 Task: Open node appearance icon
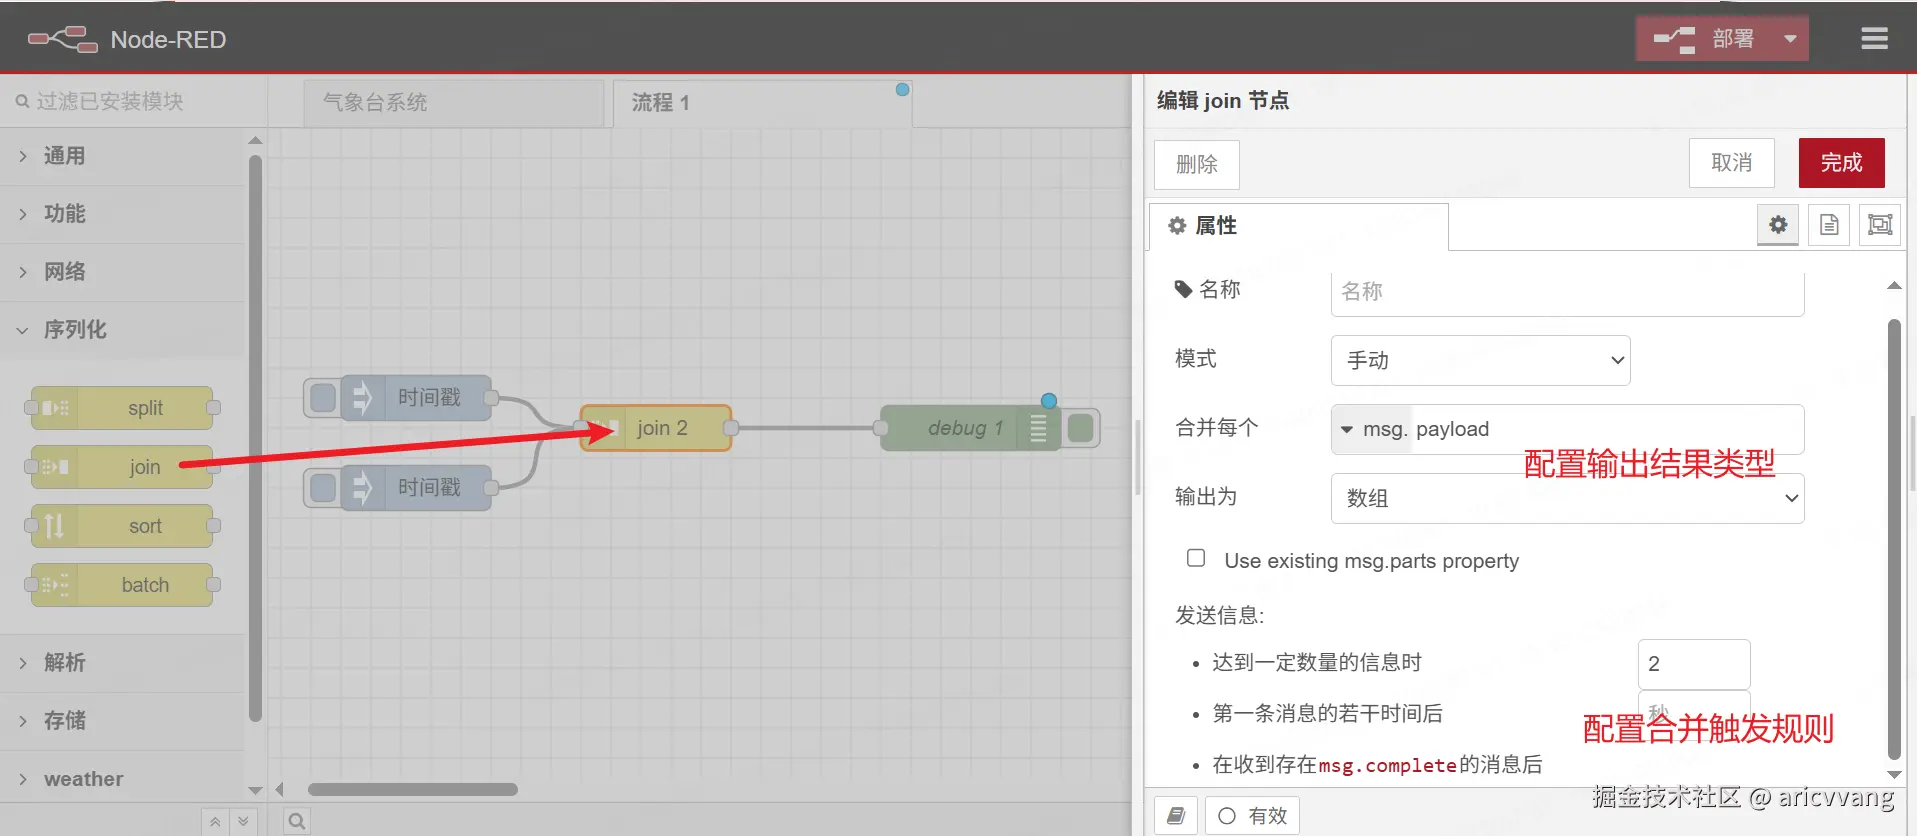point(1880,225)
